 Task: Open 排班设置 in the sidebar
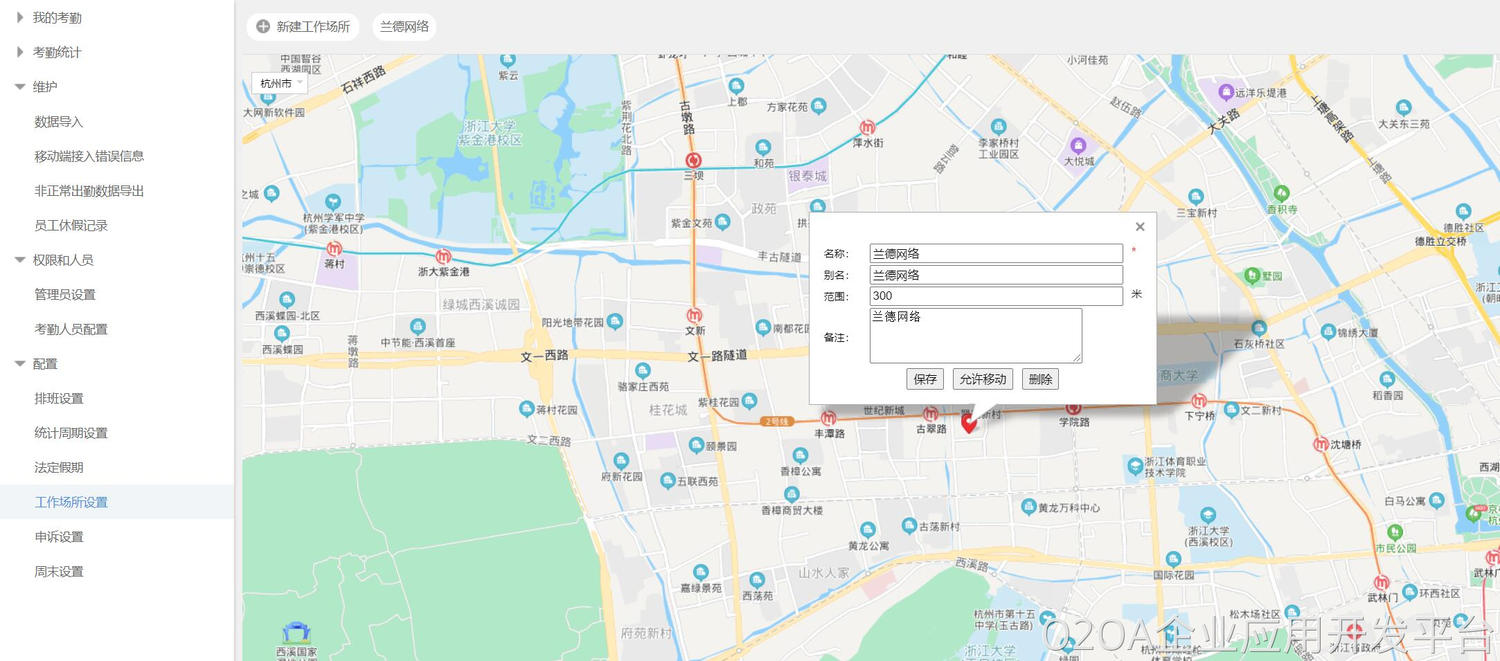click(59, 398)
